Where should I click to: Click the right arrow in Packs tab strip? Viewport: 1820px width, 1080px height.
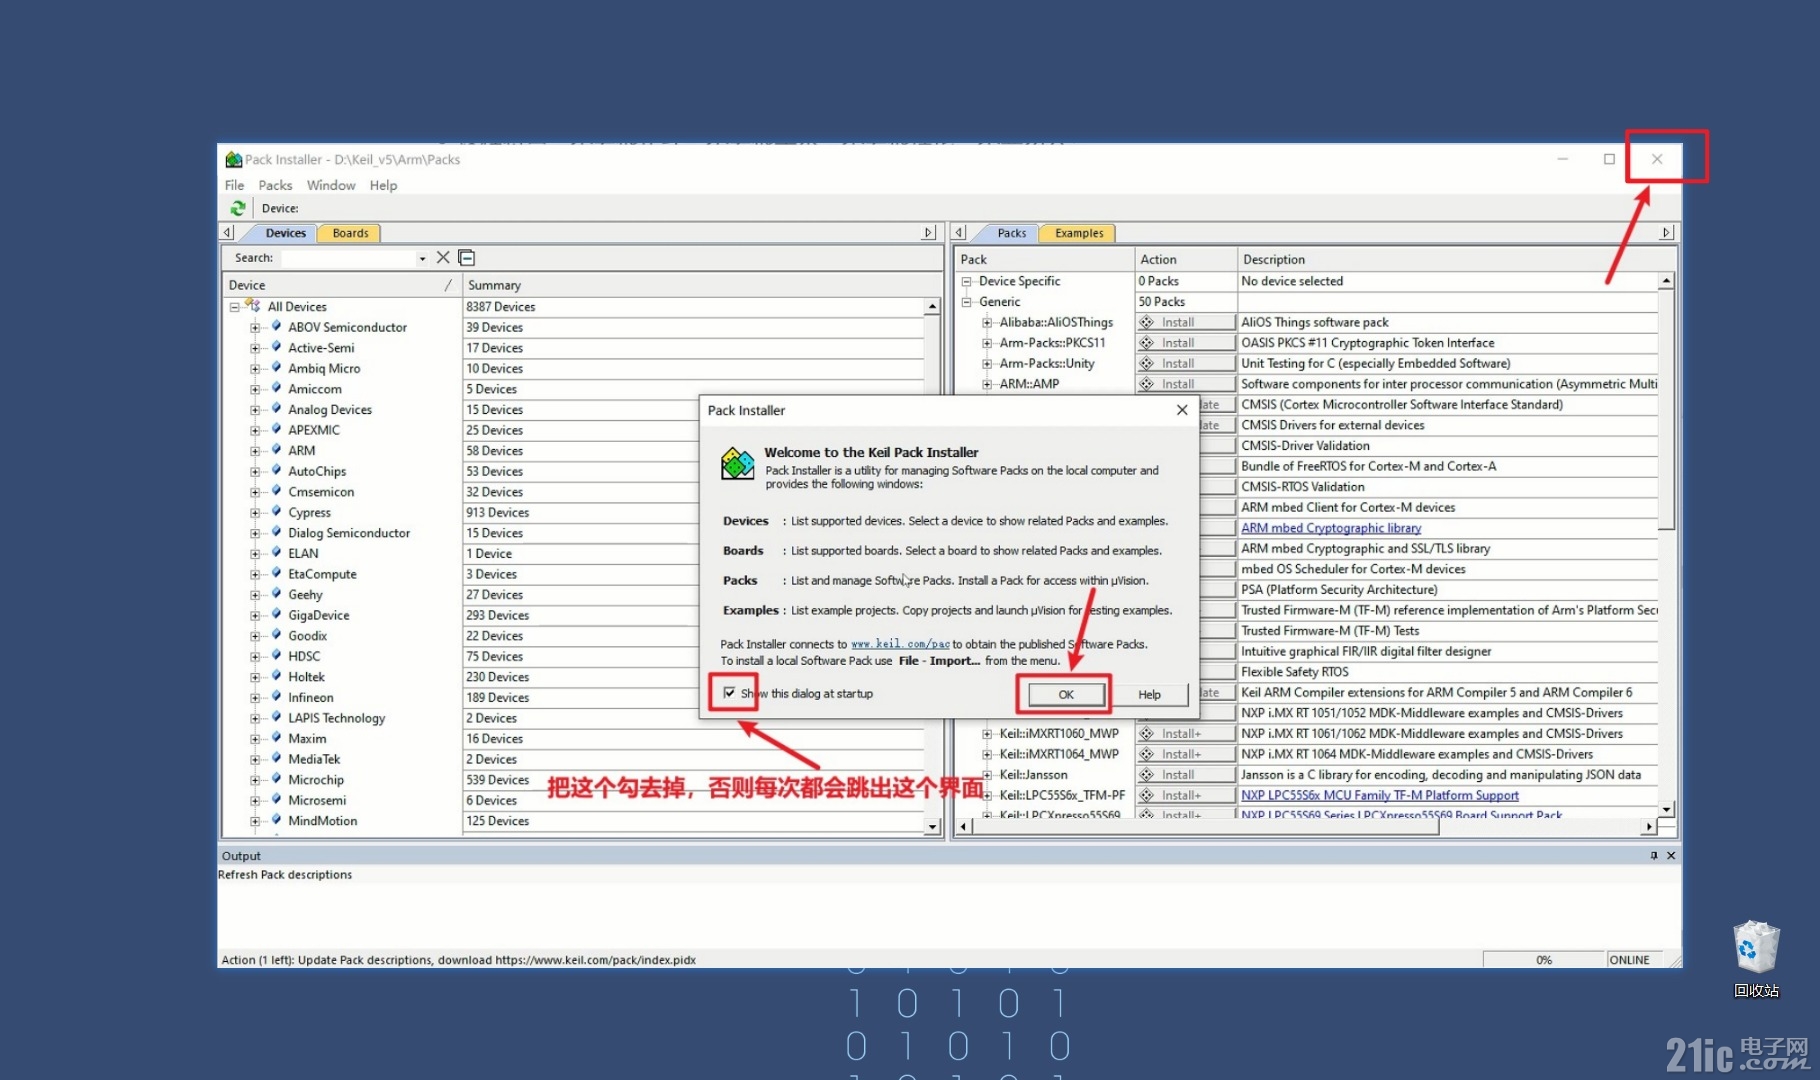pyautogui.click(x=1666, y=232)
